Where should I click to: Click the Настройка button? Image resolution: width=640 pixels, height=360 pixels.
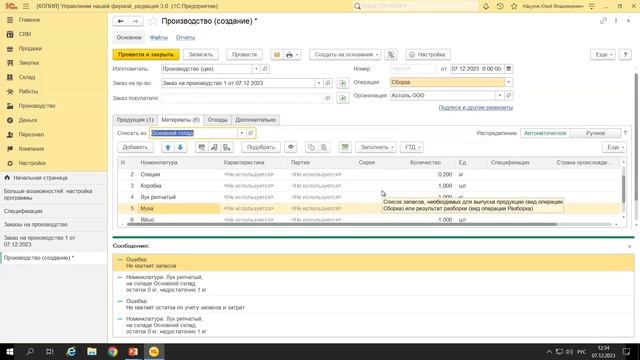click(x=428, y=55)
